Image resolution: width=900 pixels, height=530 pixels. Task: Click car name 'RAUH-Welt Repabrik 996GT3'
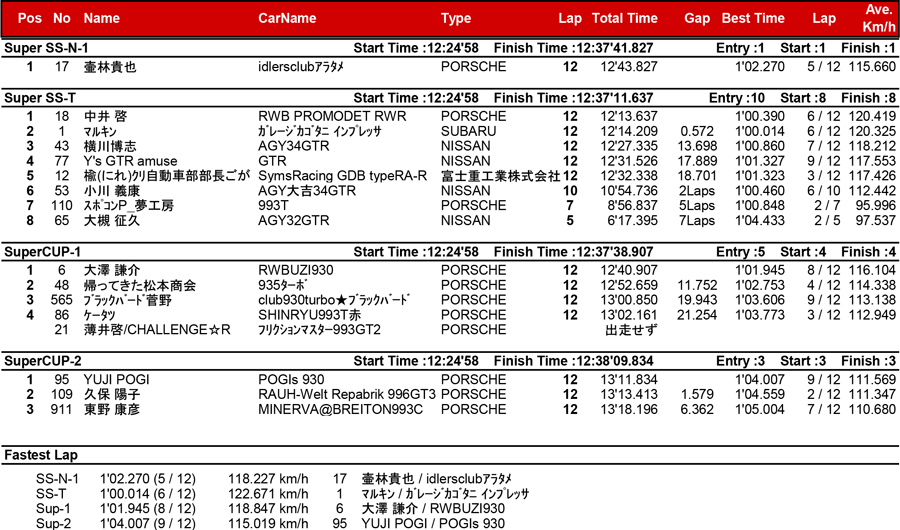coord(347,395)
